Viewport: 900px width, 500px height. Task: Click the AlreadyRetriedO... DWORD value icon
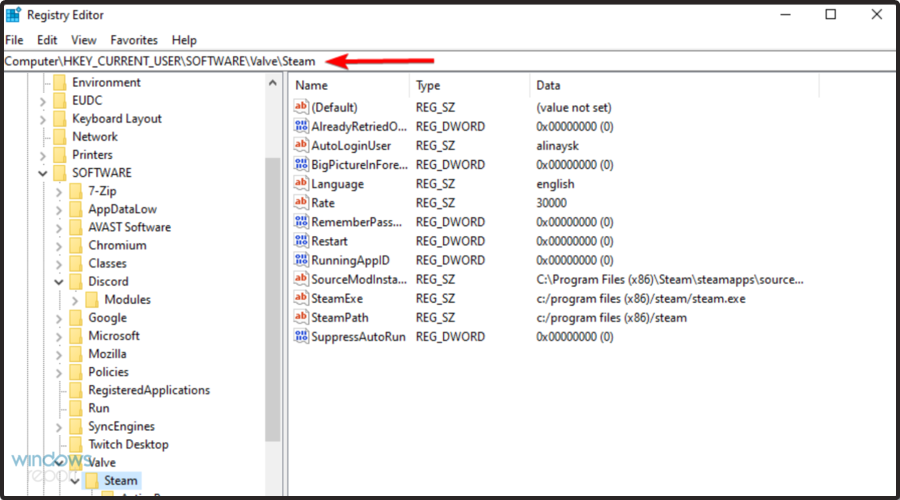click(x=301, y=126)
